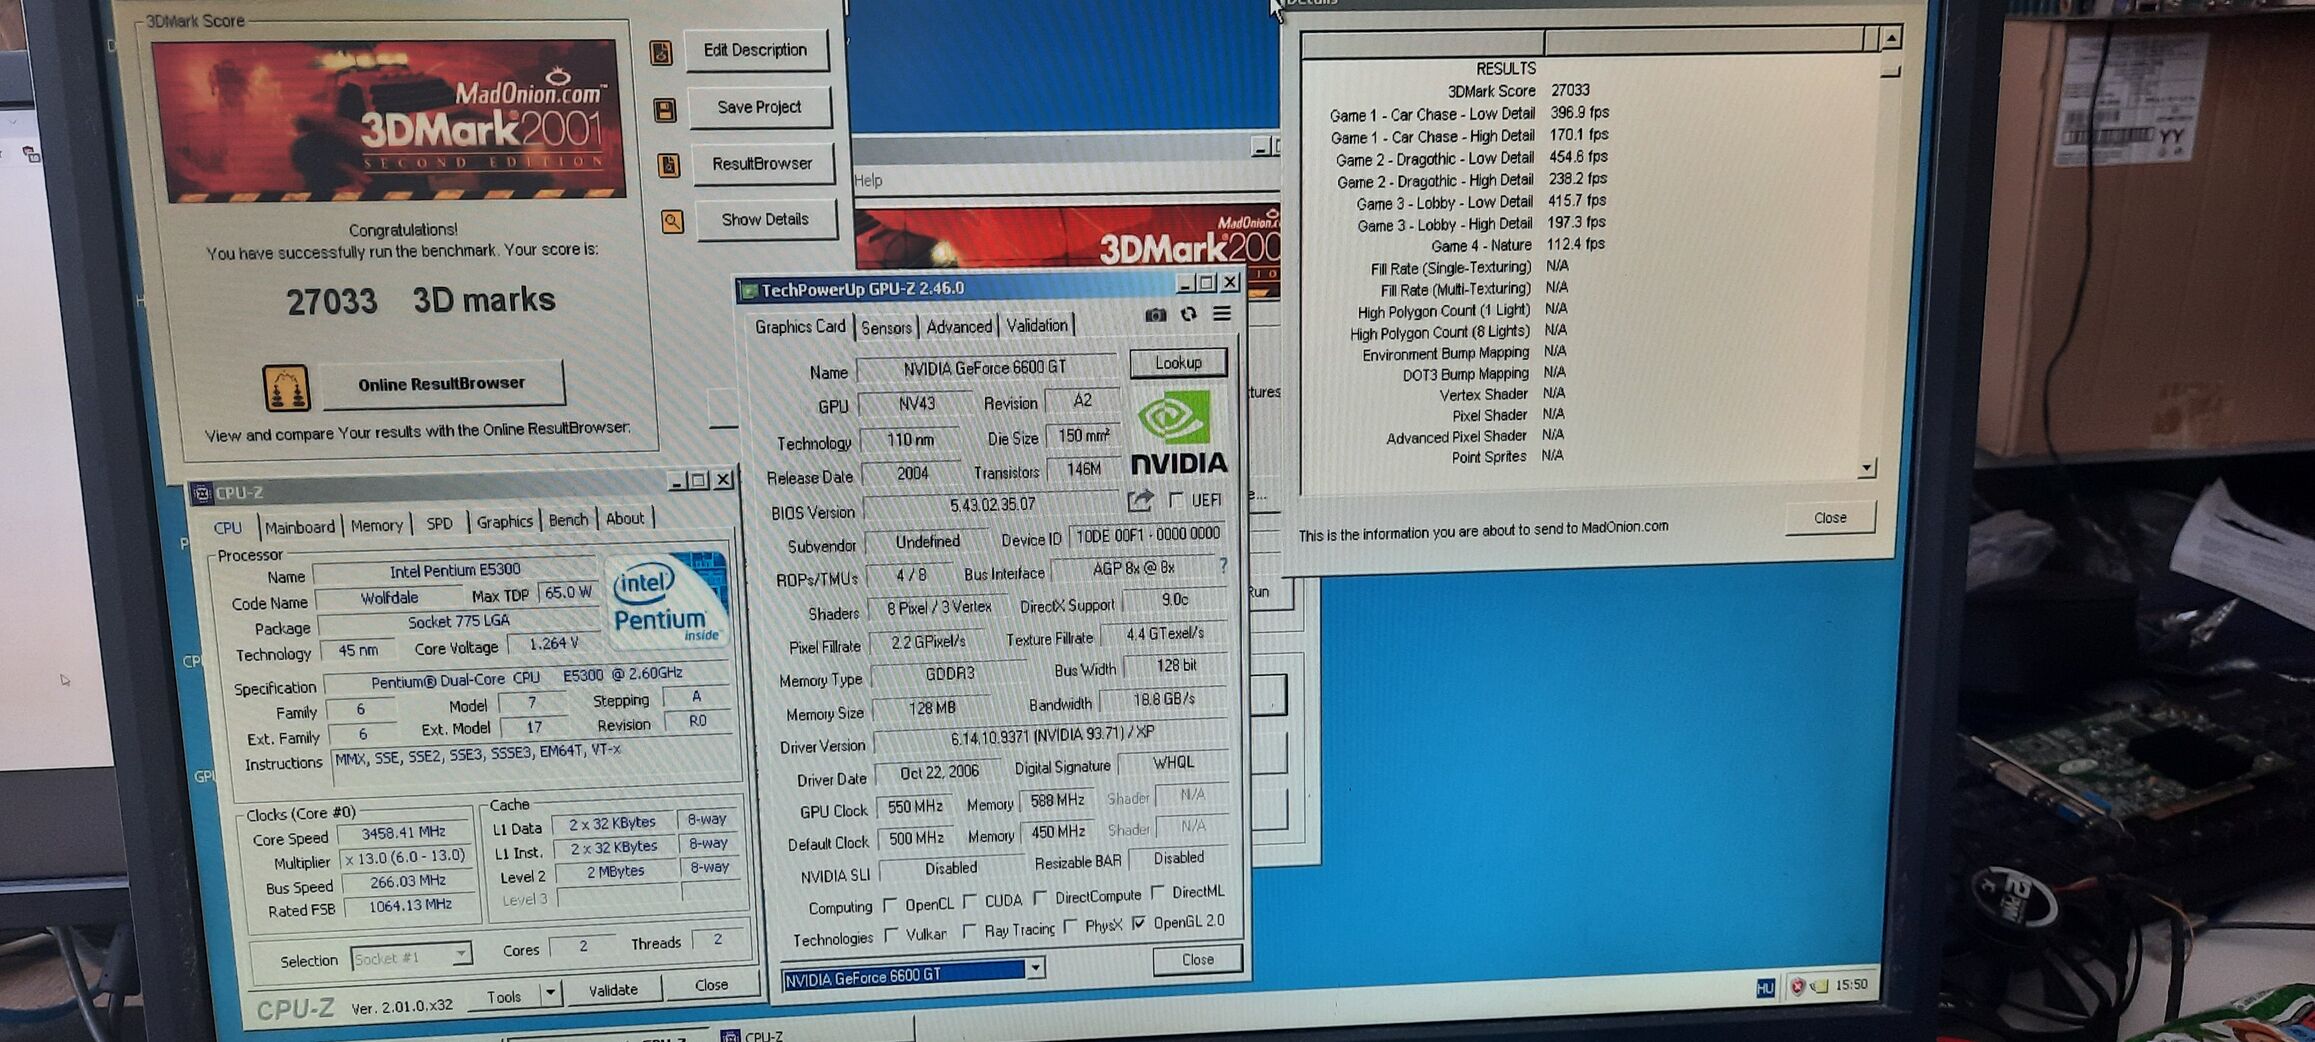Click the Lookup button in GPU-Z

tap(1178, 363)
